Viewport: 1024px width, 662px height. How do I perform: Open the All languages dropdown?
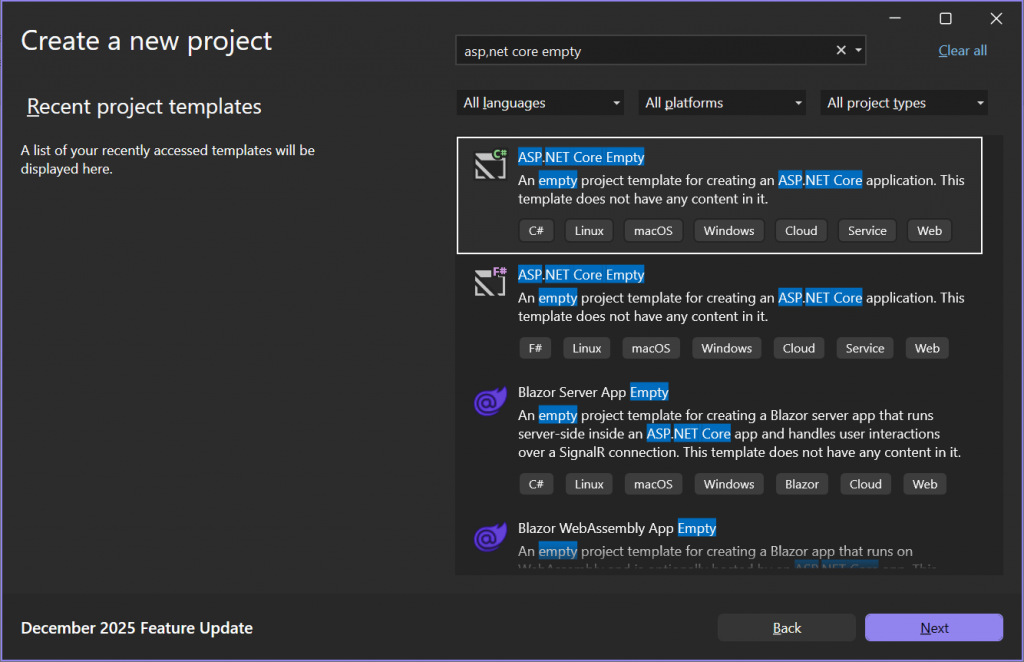(x=539, y=102)
